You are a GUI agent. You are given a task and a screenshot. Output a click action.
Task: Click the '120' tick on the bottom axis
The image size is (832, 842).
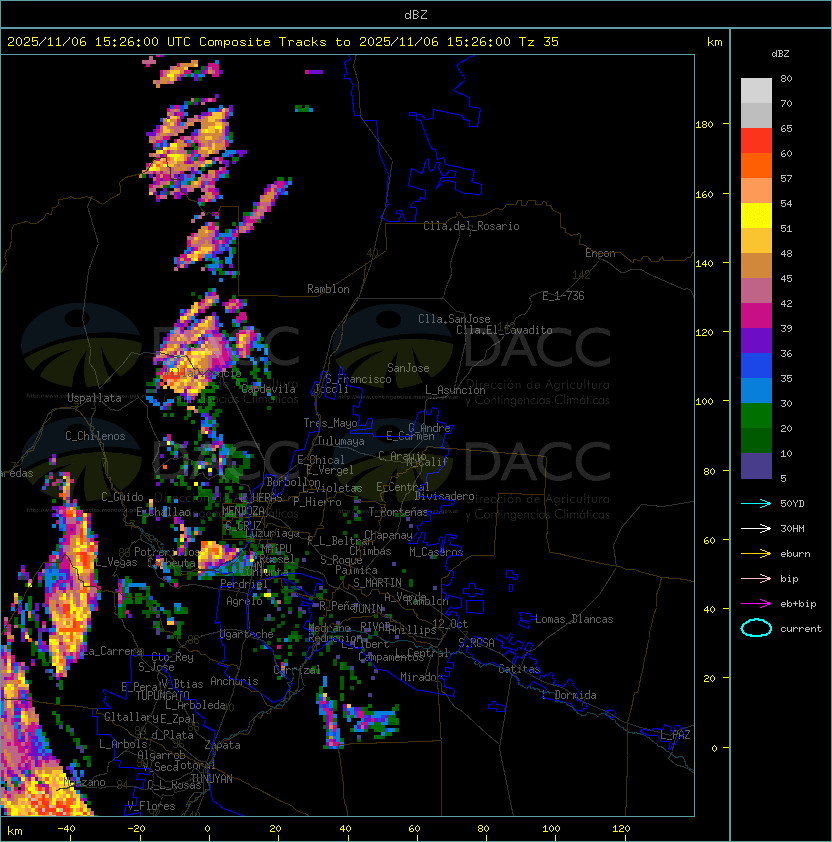[620, 829]
